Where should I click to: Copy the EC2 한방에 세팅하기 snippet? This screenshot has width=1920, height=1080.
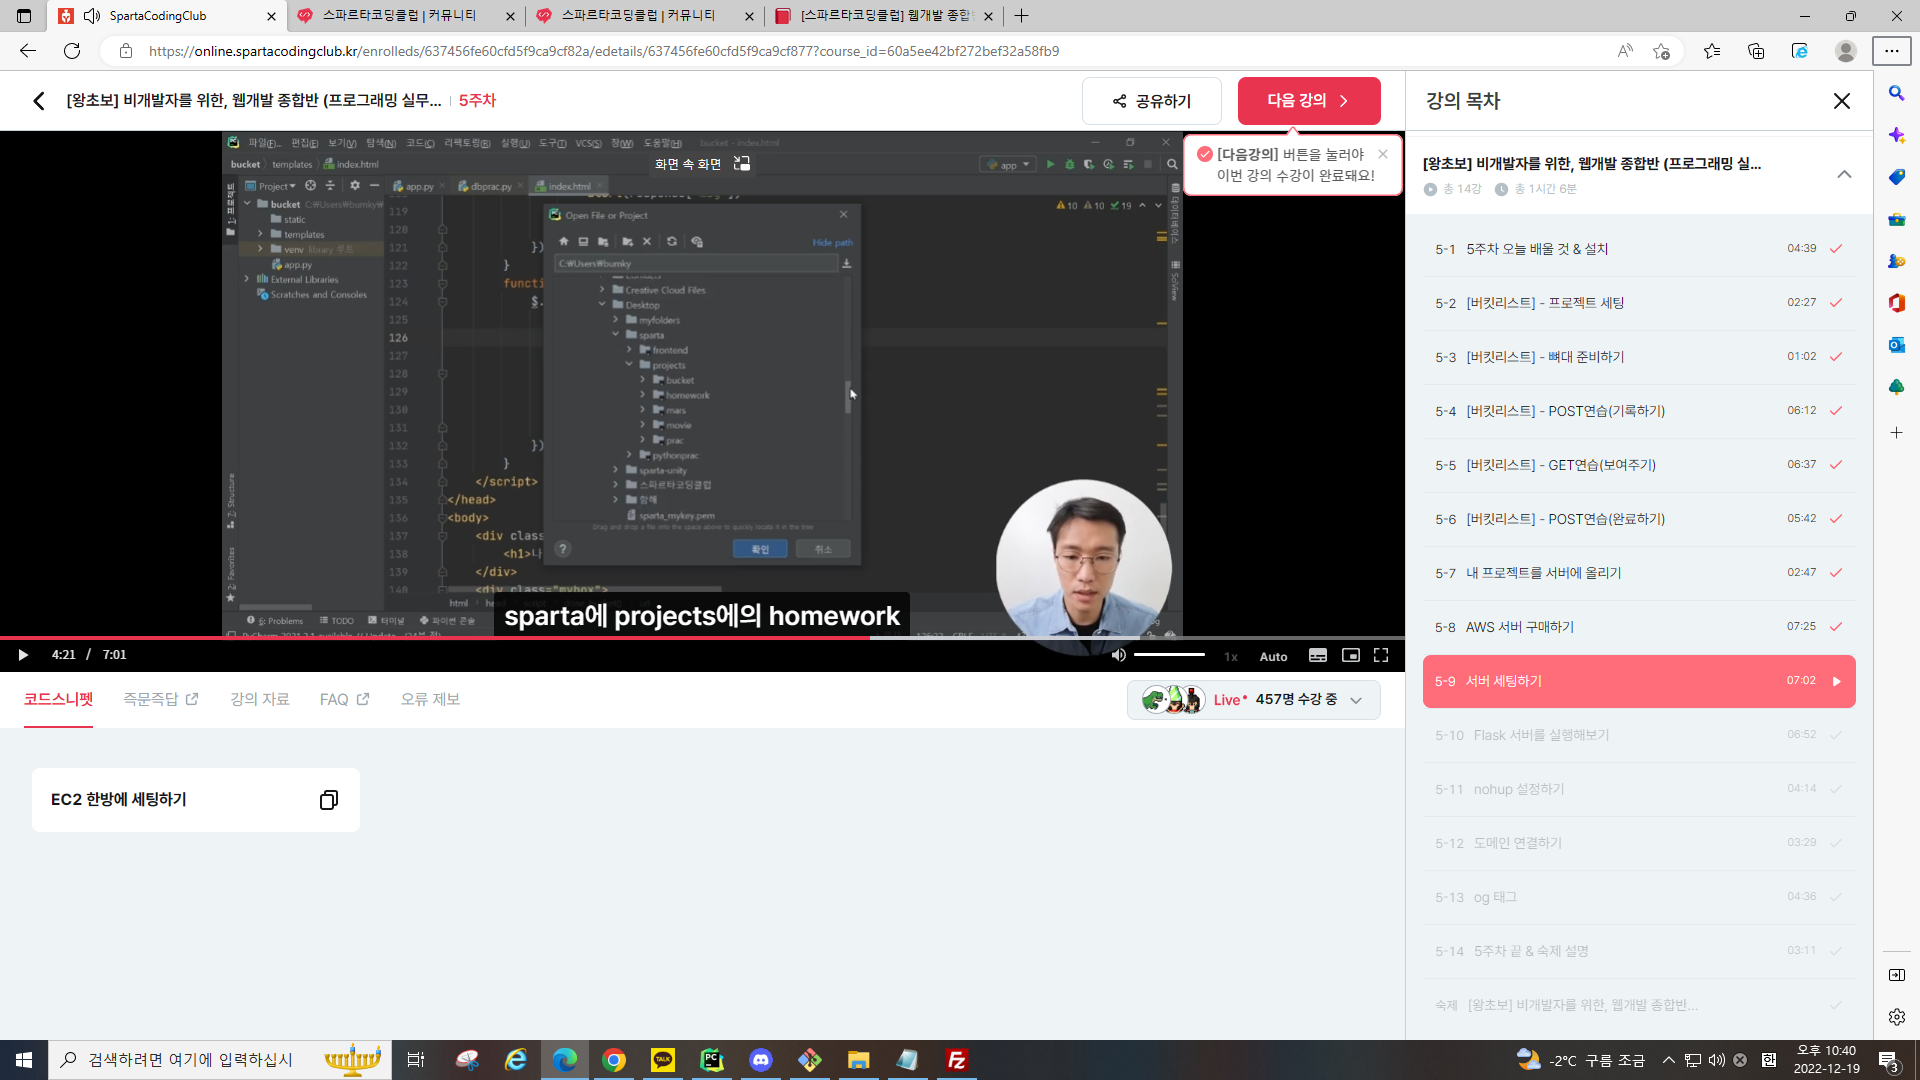329,800
